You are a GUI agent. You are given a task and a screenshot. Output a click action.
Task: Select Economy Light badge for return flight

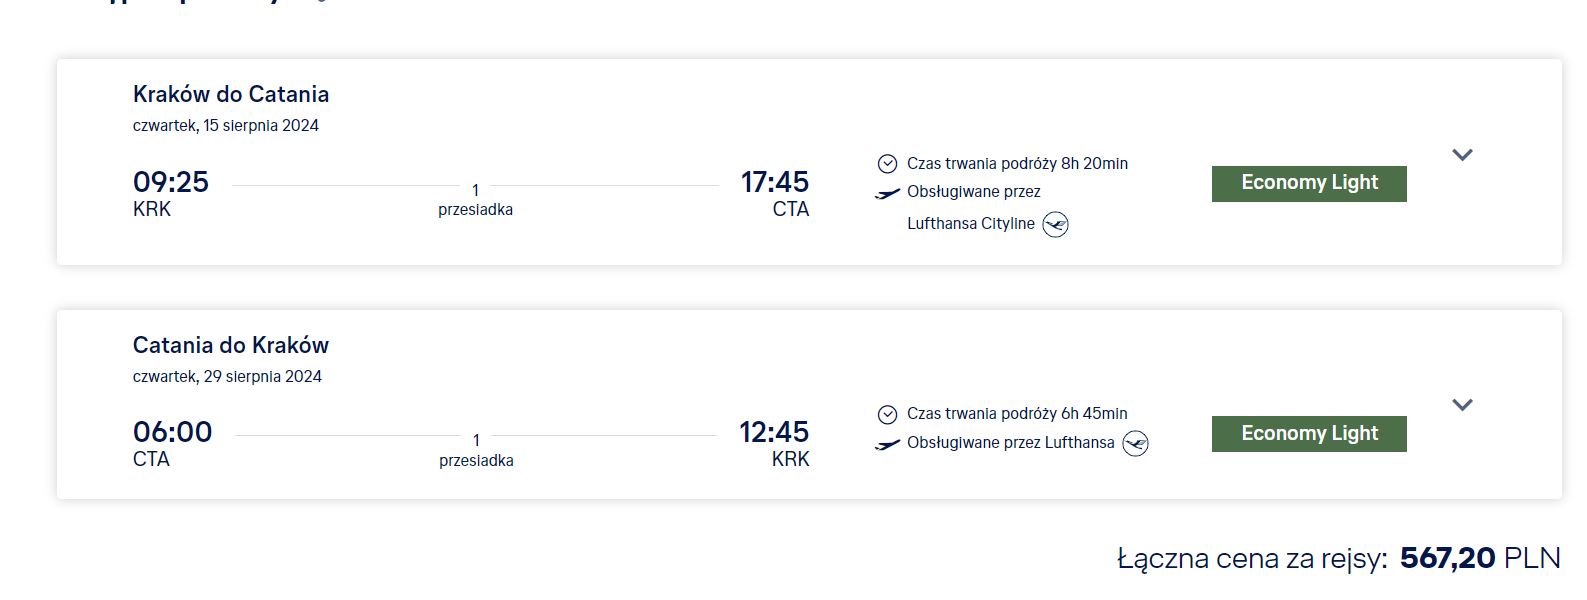[1309, 434]
